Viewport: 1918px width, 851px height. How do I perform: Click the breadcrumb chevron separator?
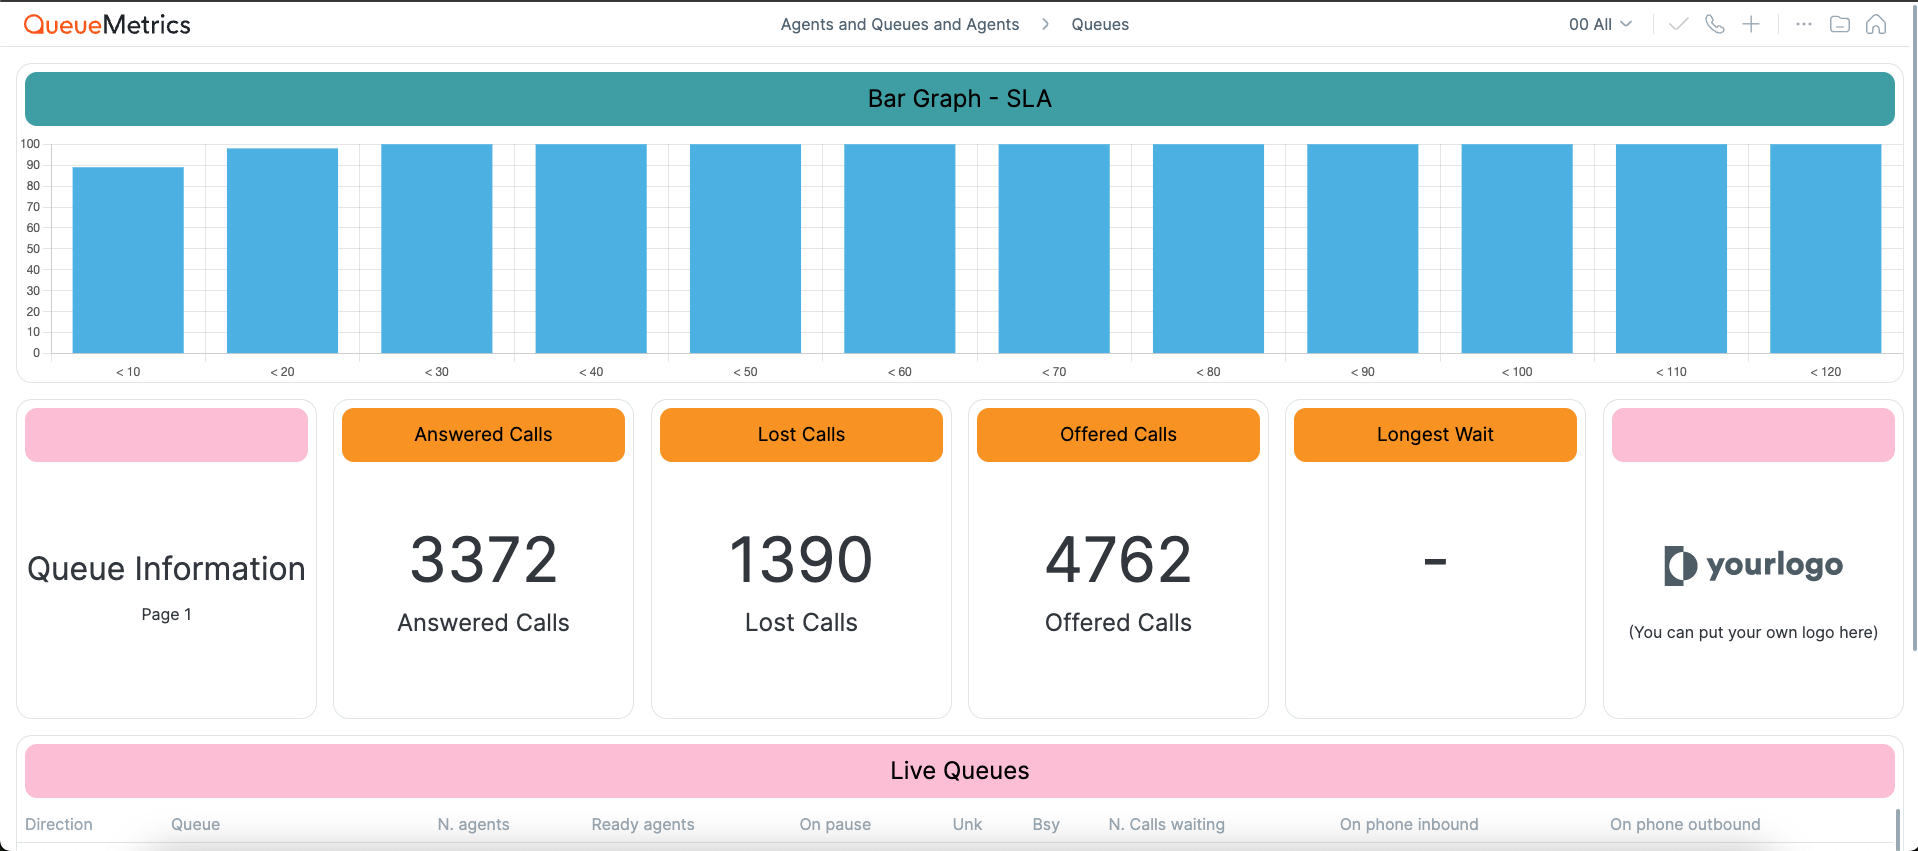(x=1045, y=24)
